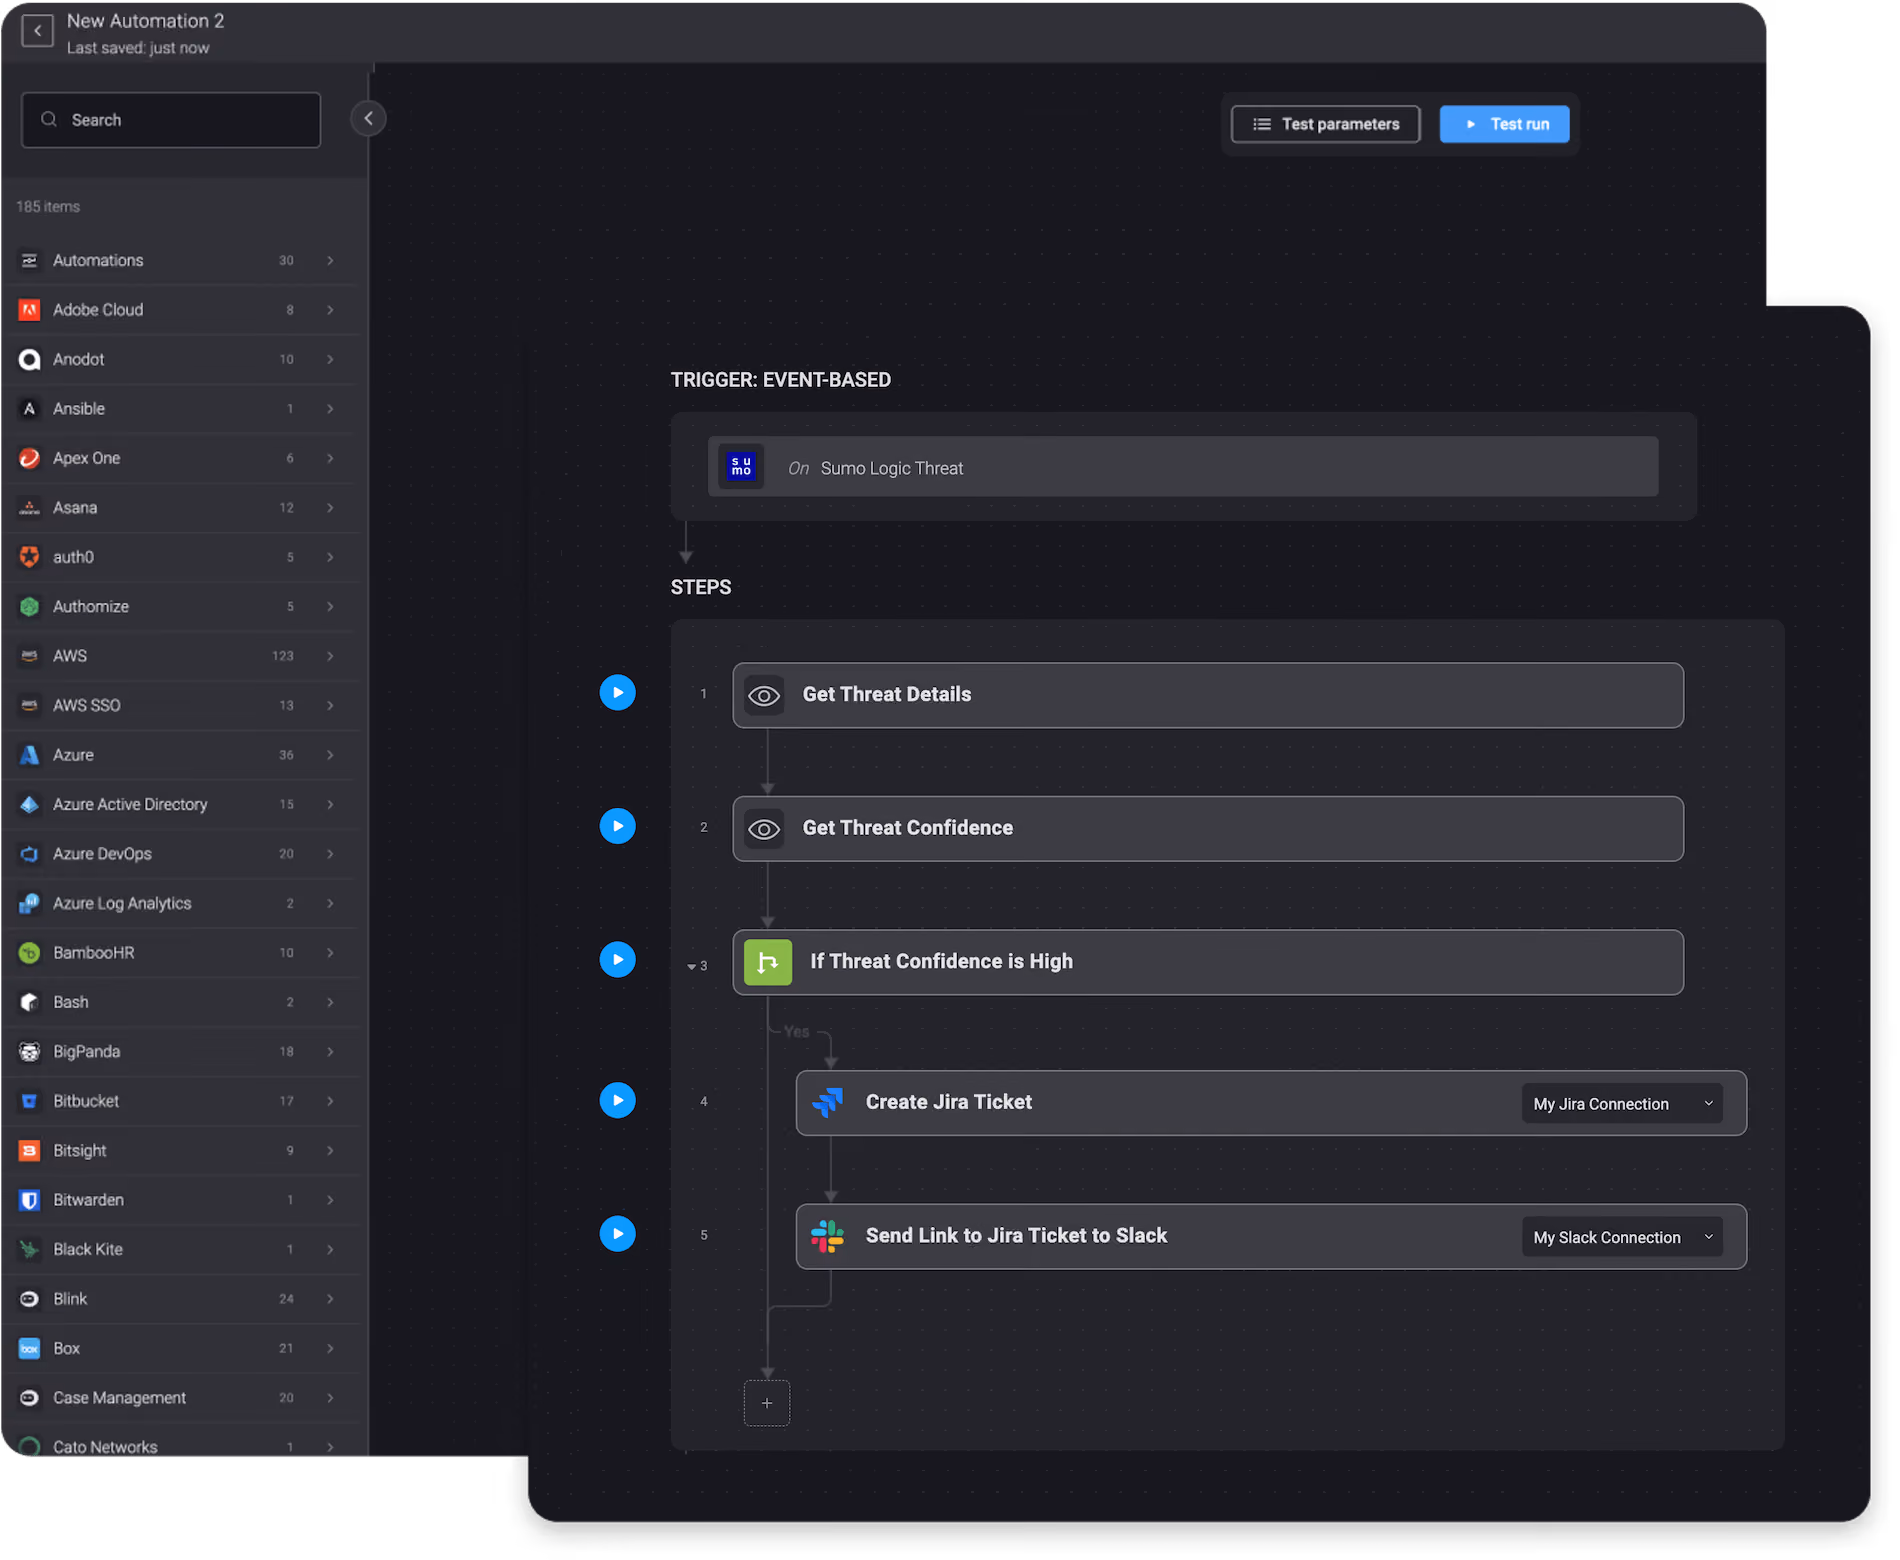Screen dimensions: 1900x1560
Task: Expand the Anodot chevron
Action: (x=330, y=359)
